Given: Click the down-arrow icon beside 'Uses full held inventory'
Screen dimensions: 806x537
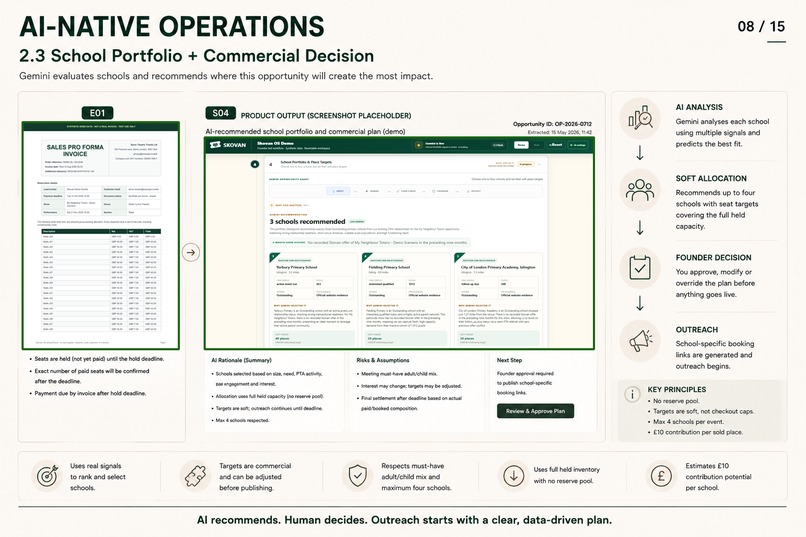Looking at the screenshot, I should [513, 476].
